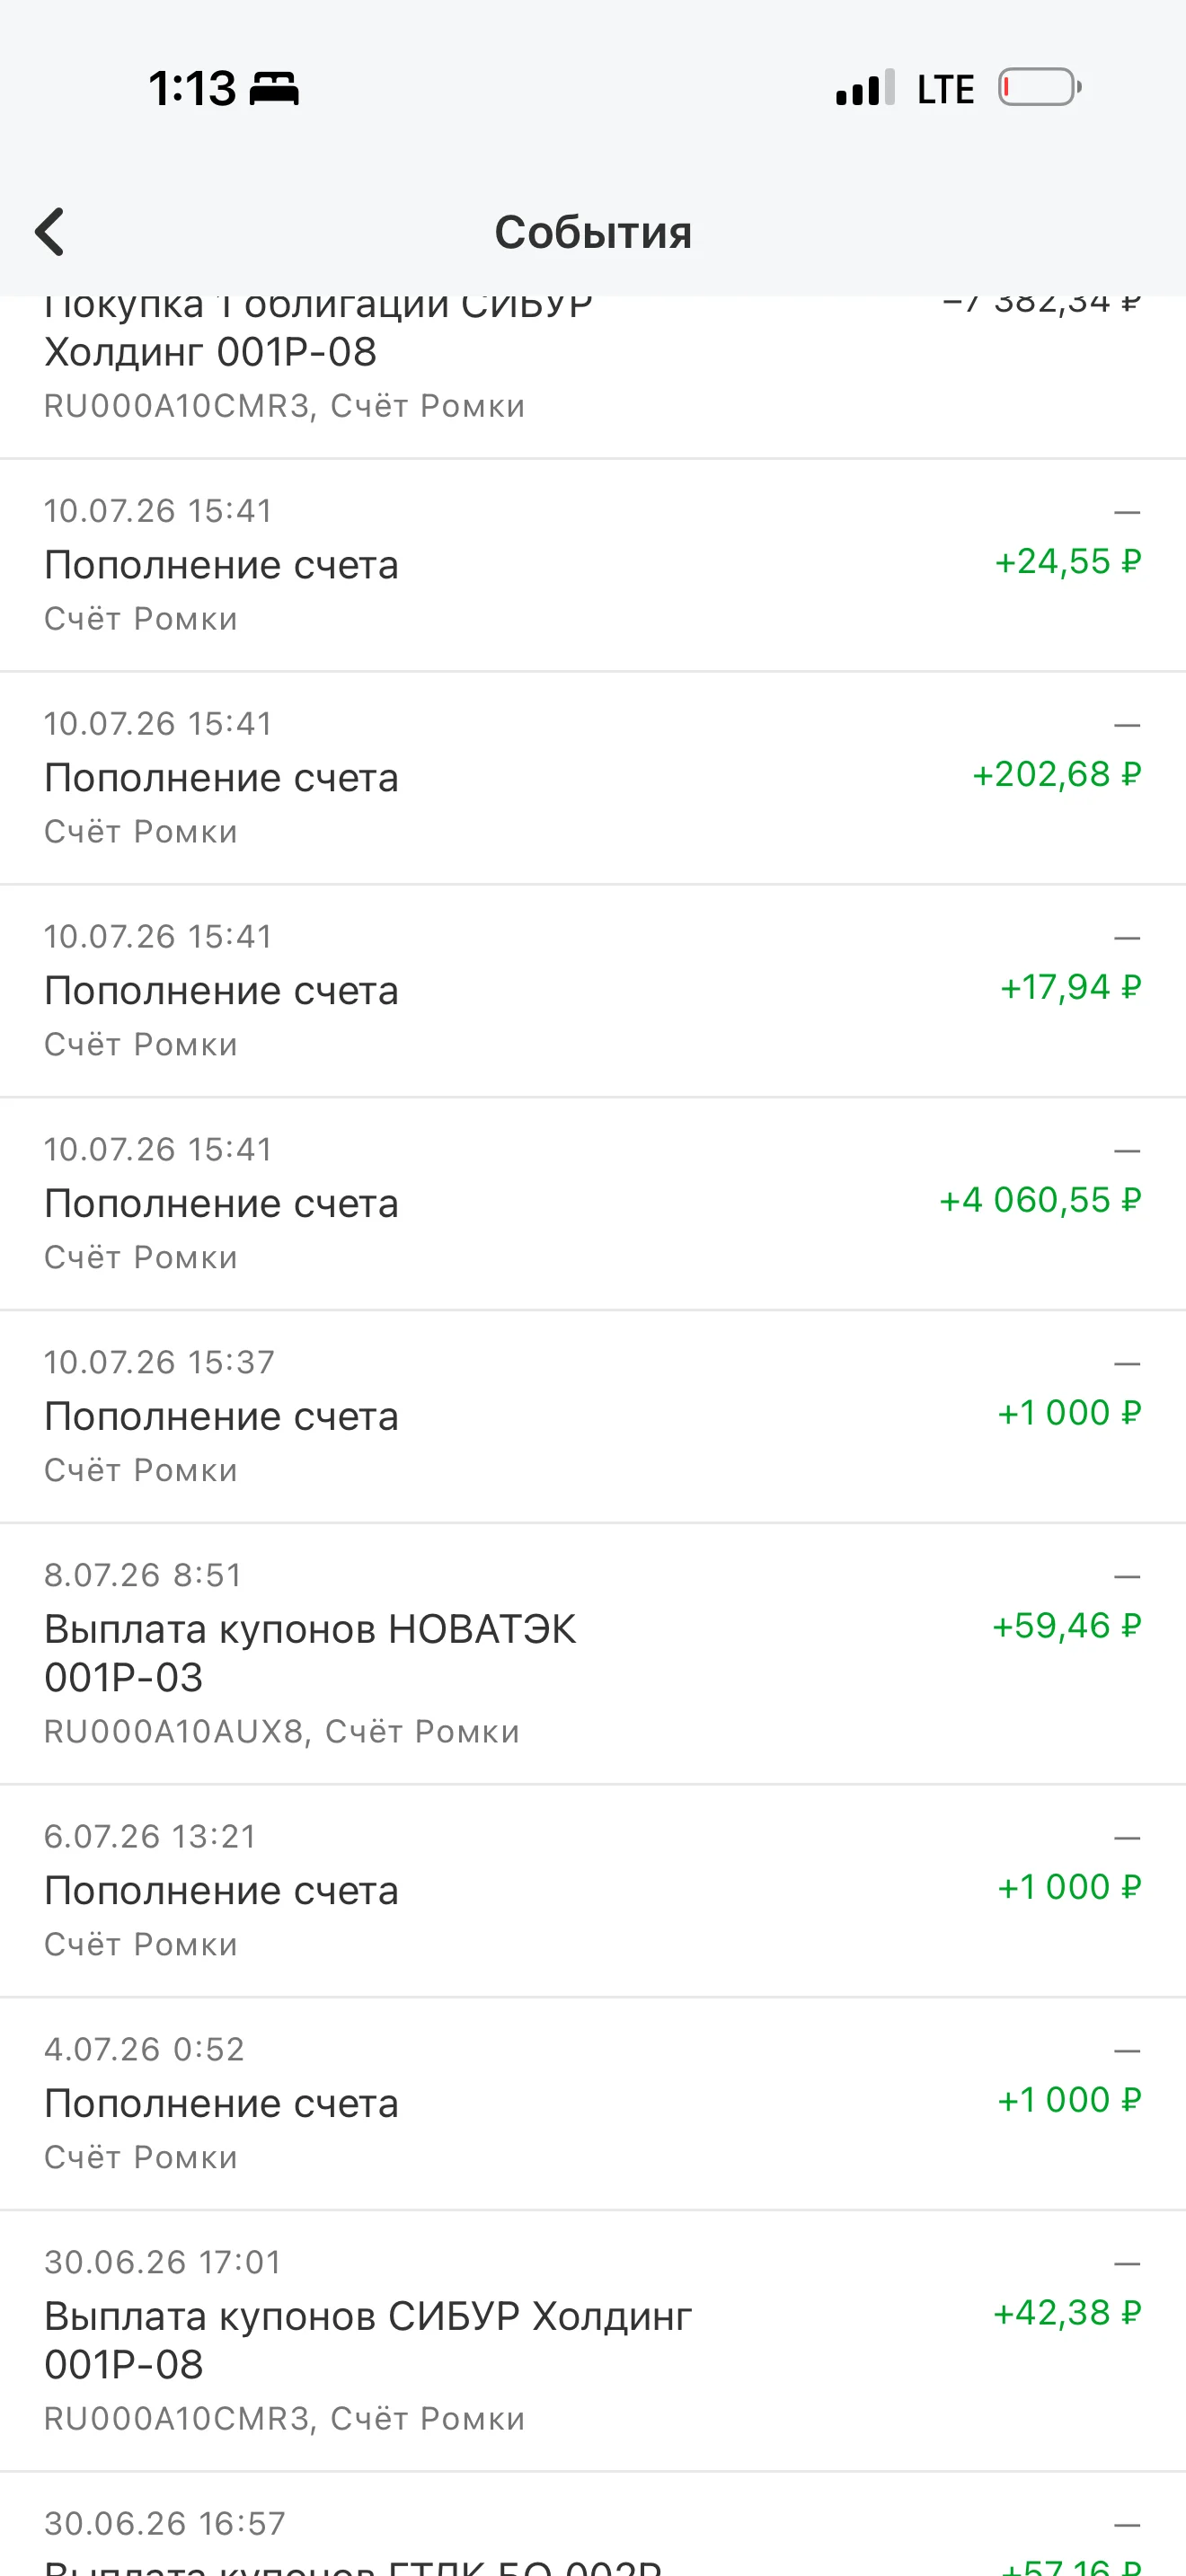Viewport: 1186px width, 2576px height.
Task: Open the +24,55 ₽ account top-up
Action: click(x=593, y=565)
